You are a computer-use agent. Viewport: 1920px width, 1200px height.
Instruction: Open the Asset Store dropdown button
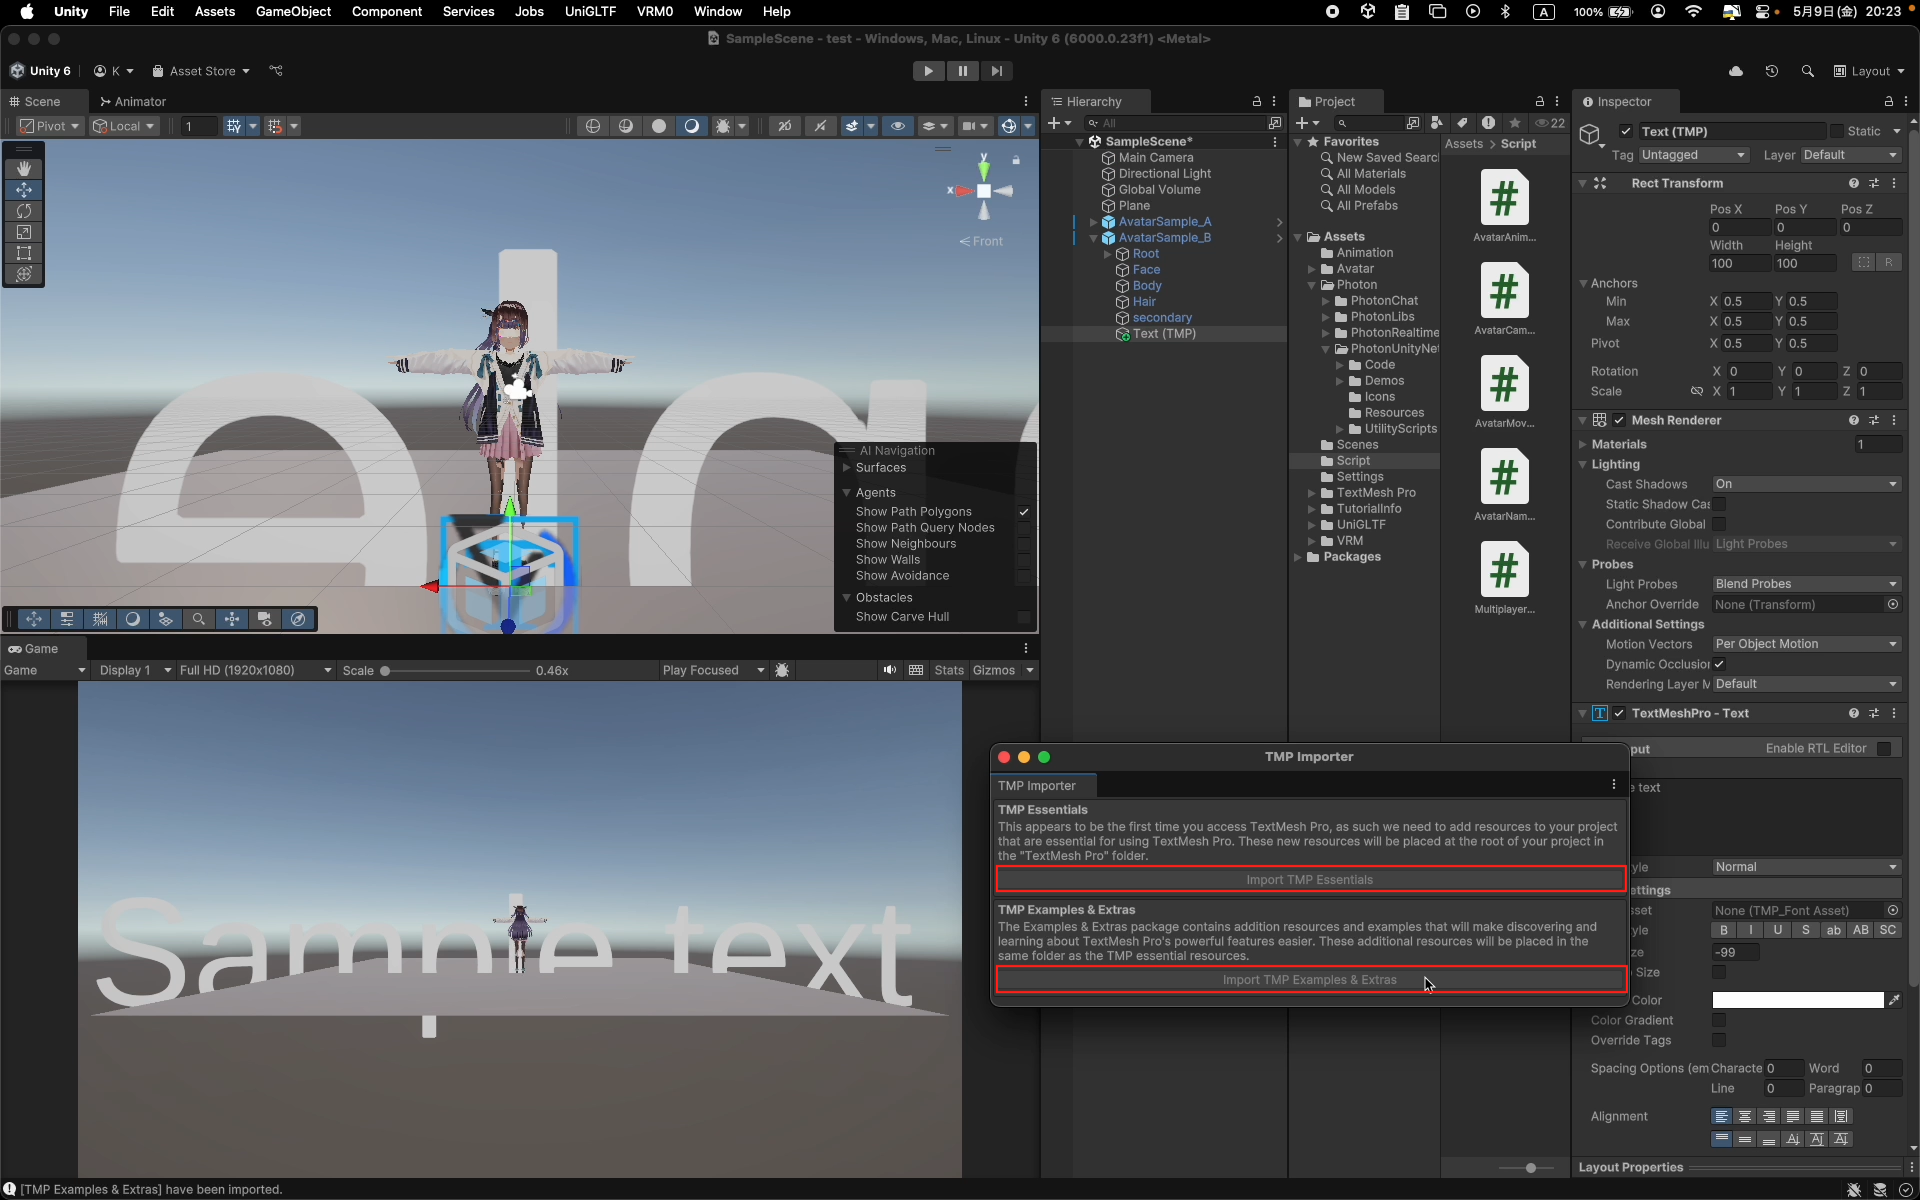[x=200, y=71]
